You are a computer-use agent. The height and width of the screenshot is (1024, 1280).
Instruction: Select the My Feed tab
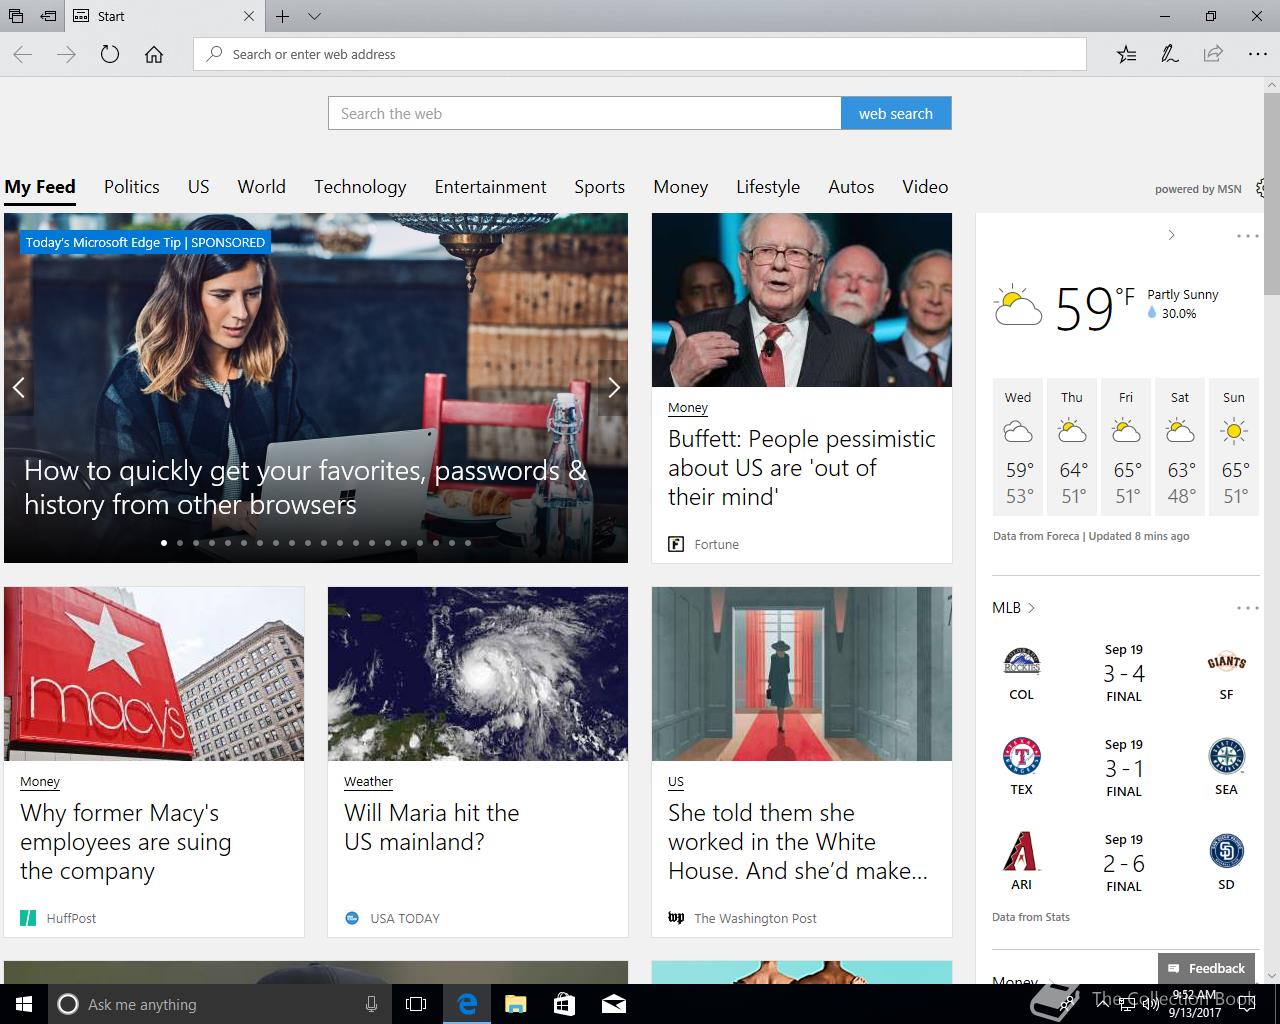pos(40,187)
